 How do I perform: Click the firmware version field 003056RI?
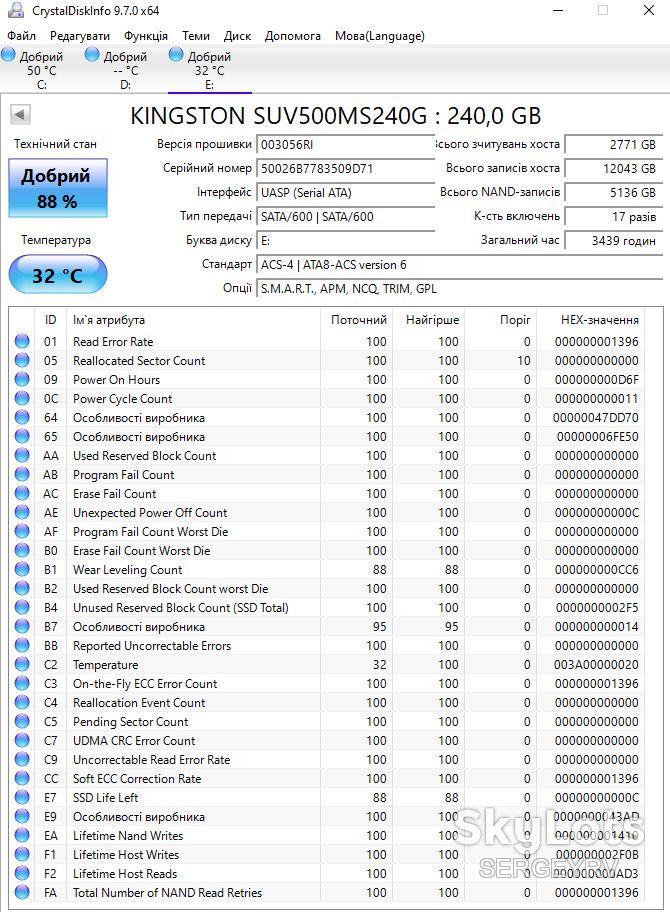[345, 145]
